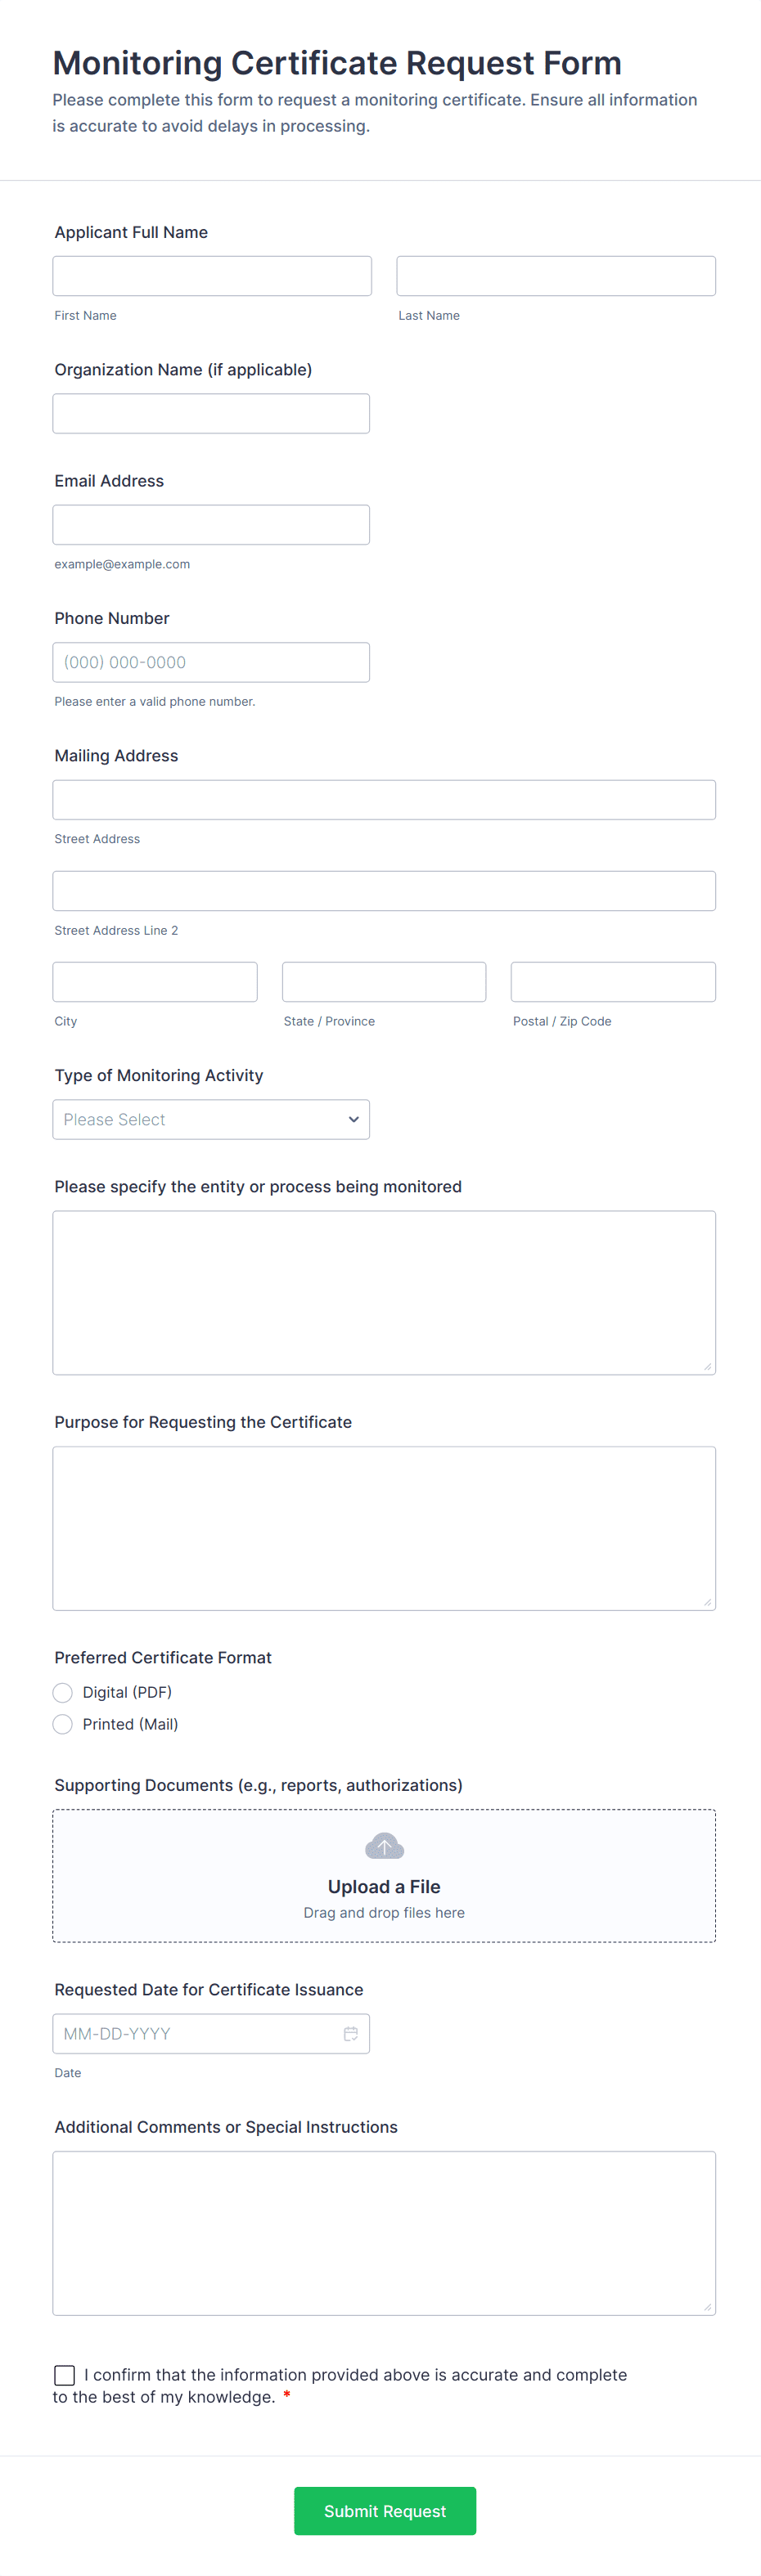This screenshot has height=2576, width=761.
Task: Focus the Last Name text box
Action: 556,276
